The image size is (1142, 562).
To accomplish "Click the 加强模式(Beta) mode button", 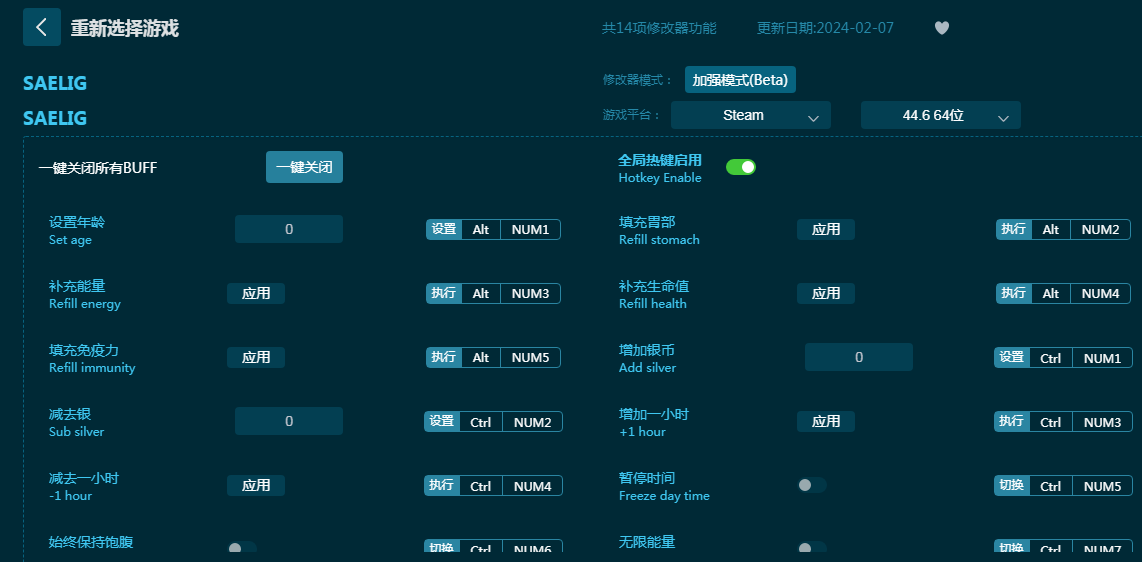I will click(x=740, y=80).
